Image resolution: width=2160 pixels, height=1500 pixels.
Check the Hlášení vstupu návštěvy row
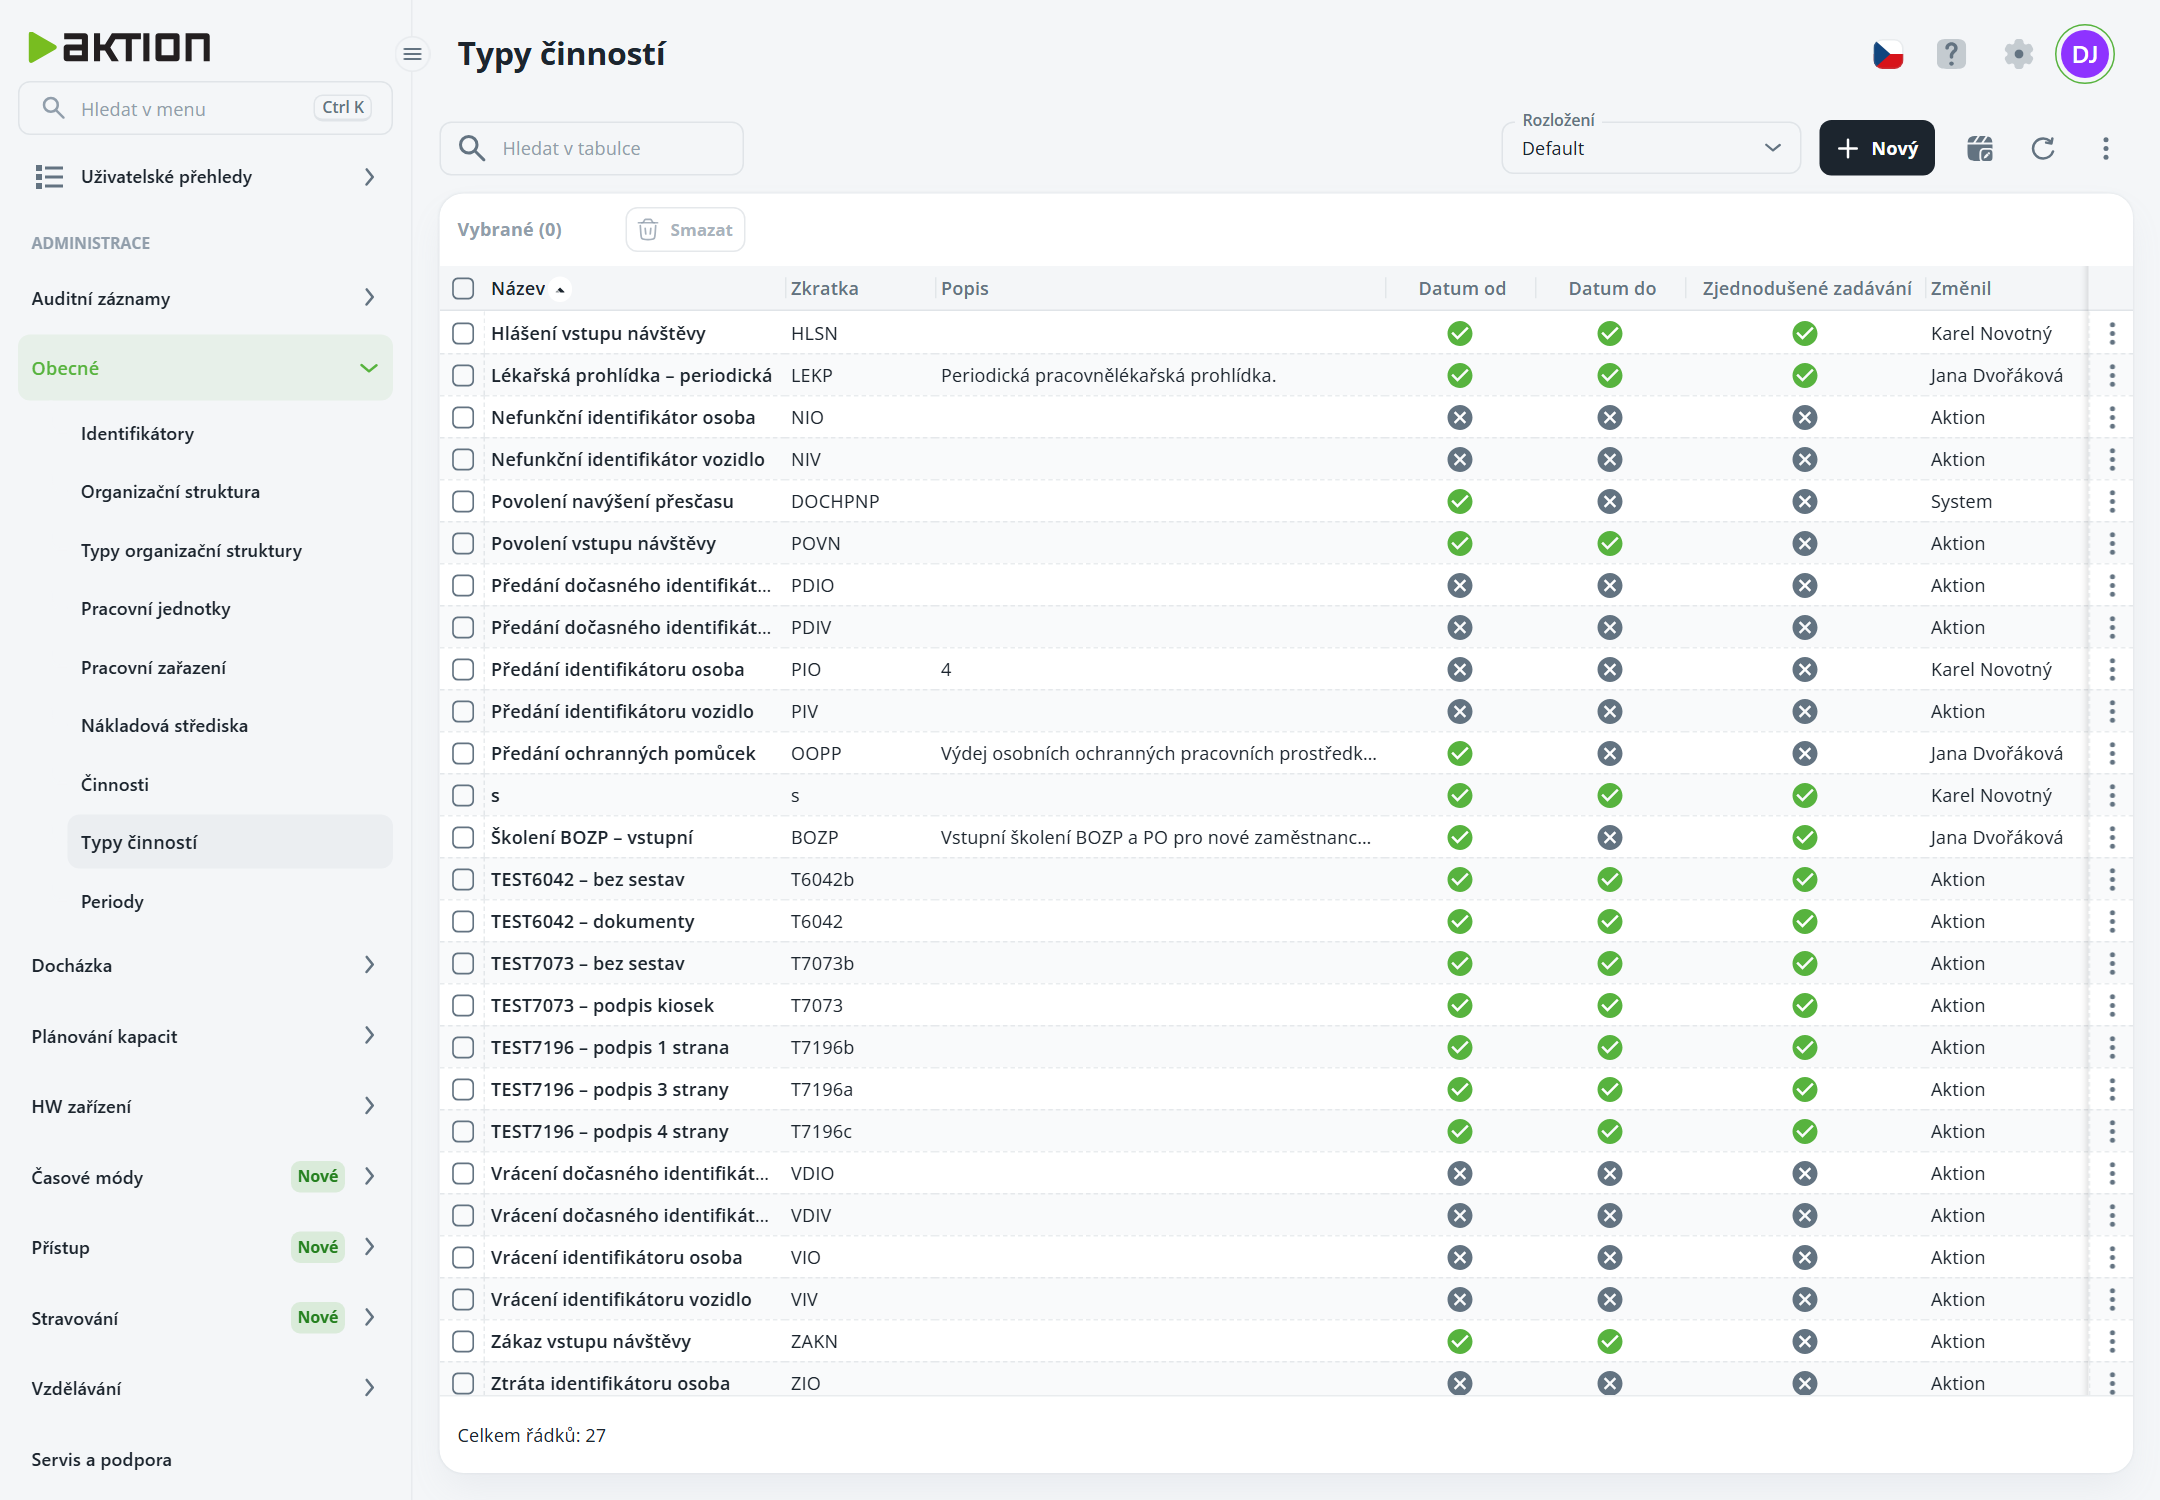[463, 333]
